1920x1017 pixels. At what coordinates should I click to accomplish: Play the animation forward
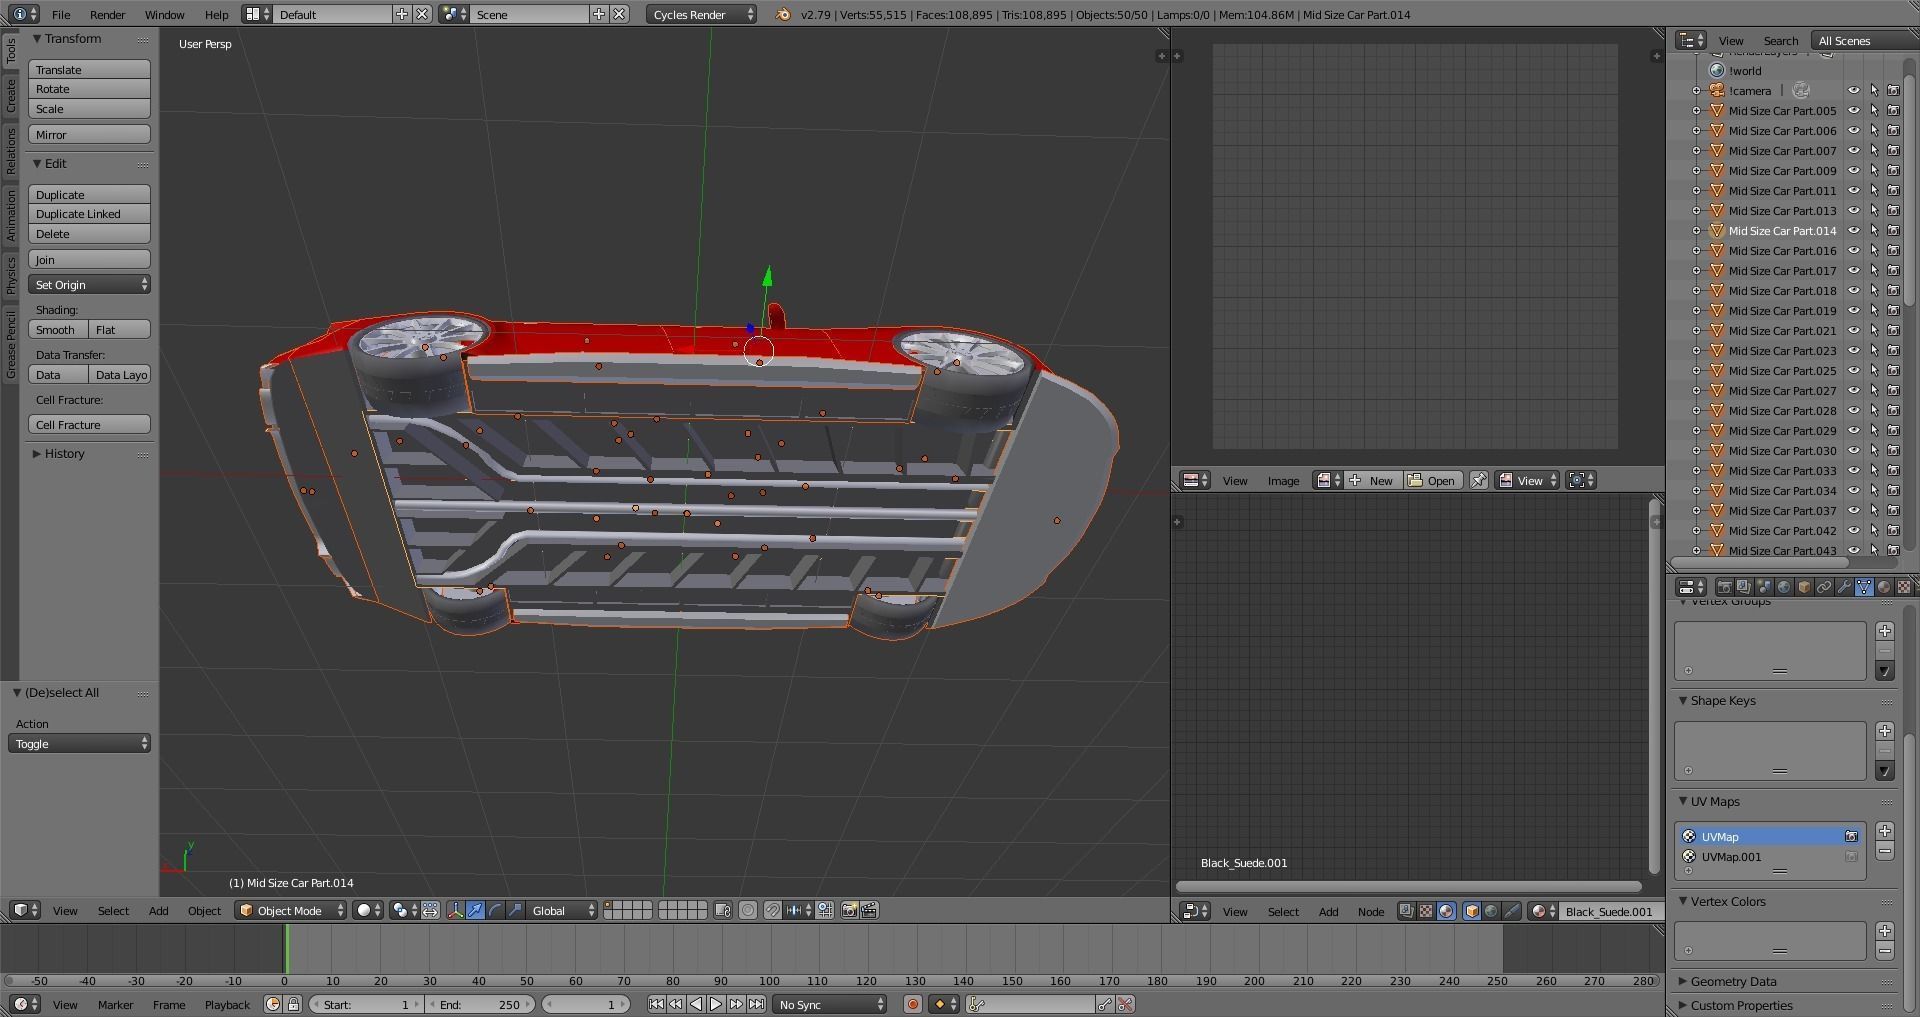tap(716, 1004)
